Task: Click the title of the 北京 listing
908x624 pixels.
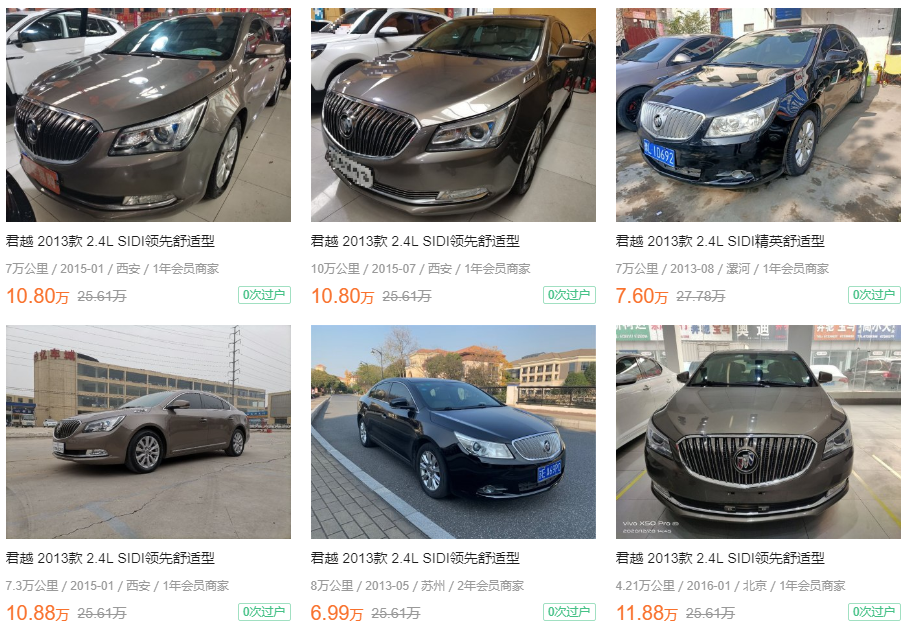Action: coord(720,558)
